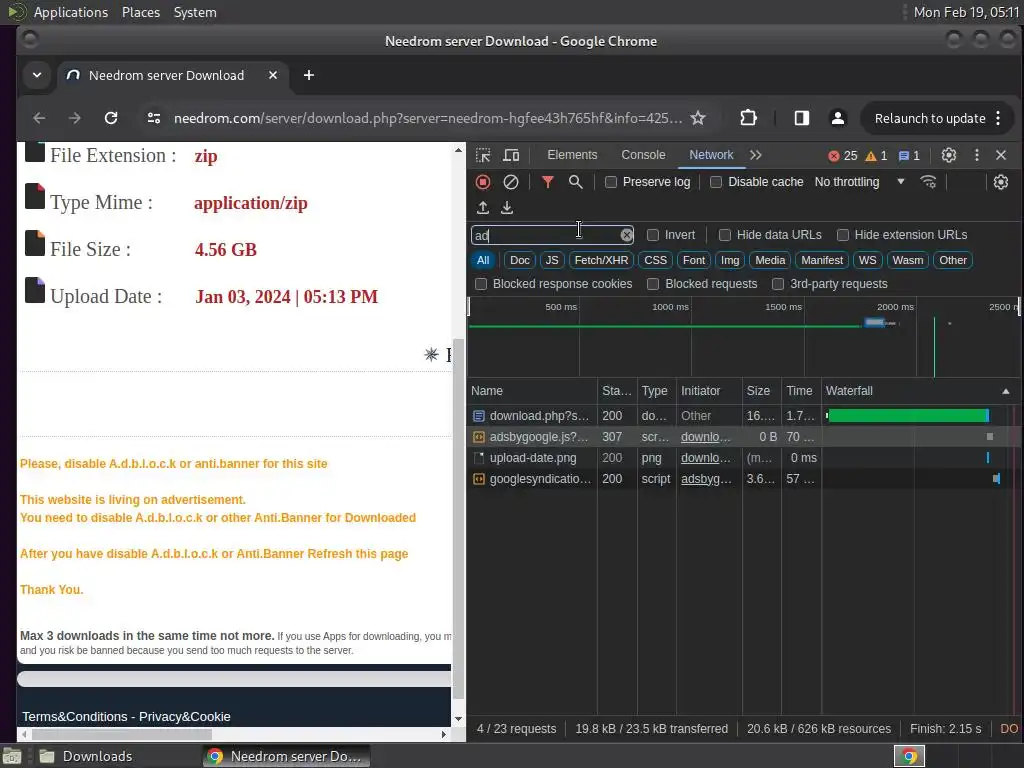Toggle Waterfall column sort arrow

point(1005,391)
